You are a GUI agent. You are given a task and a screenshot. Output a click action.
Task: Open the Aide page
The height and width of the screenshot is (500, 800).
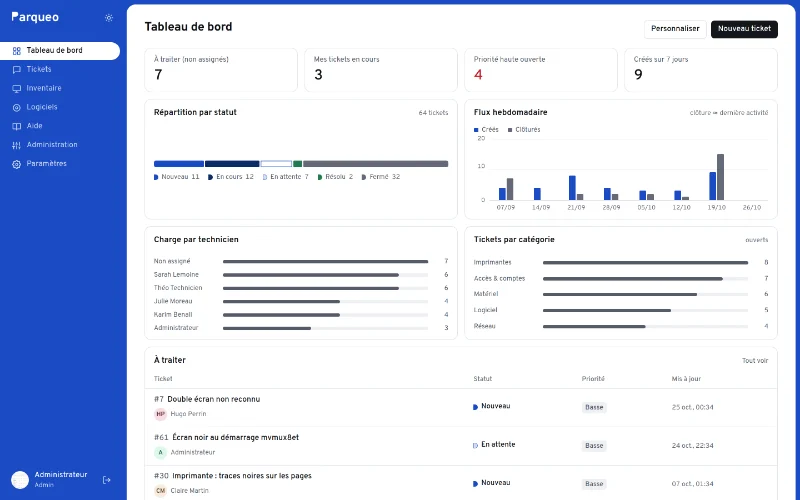click(x=60, y=126)
